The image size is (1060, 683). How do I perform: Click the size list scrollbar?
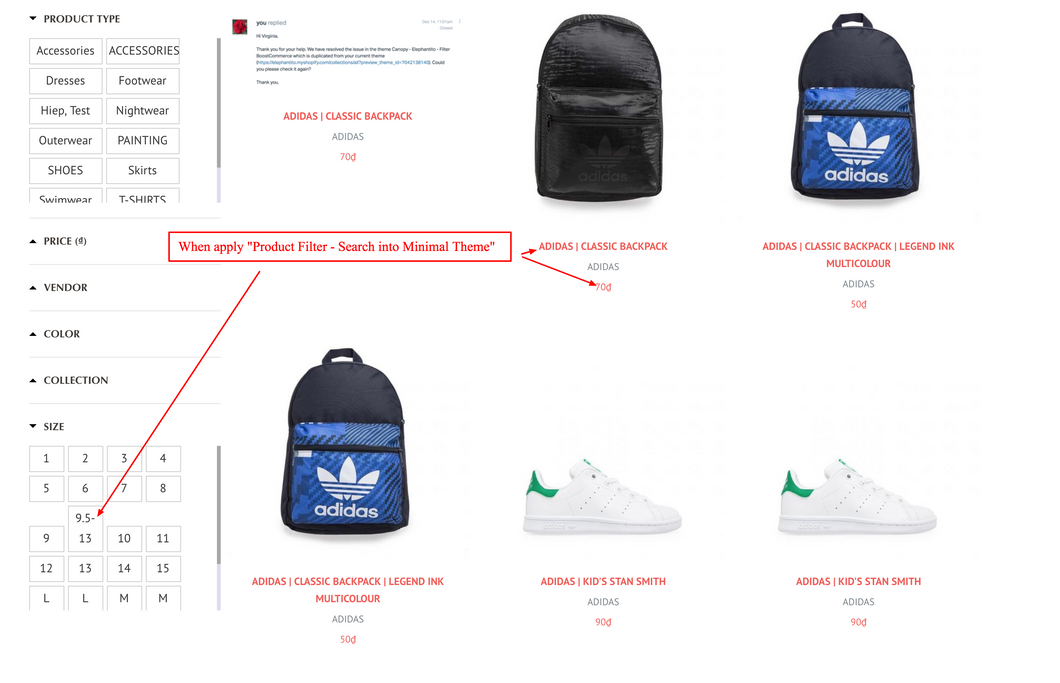[218, 505]
